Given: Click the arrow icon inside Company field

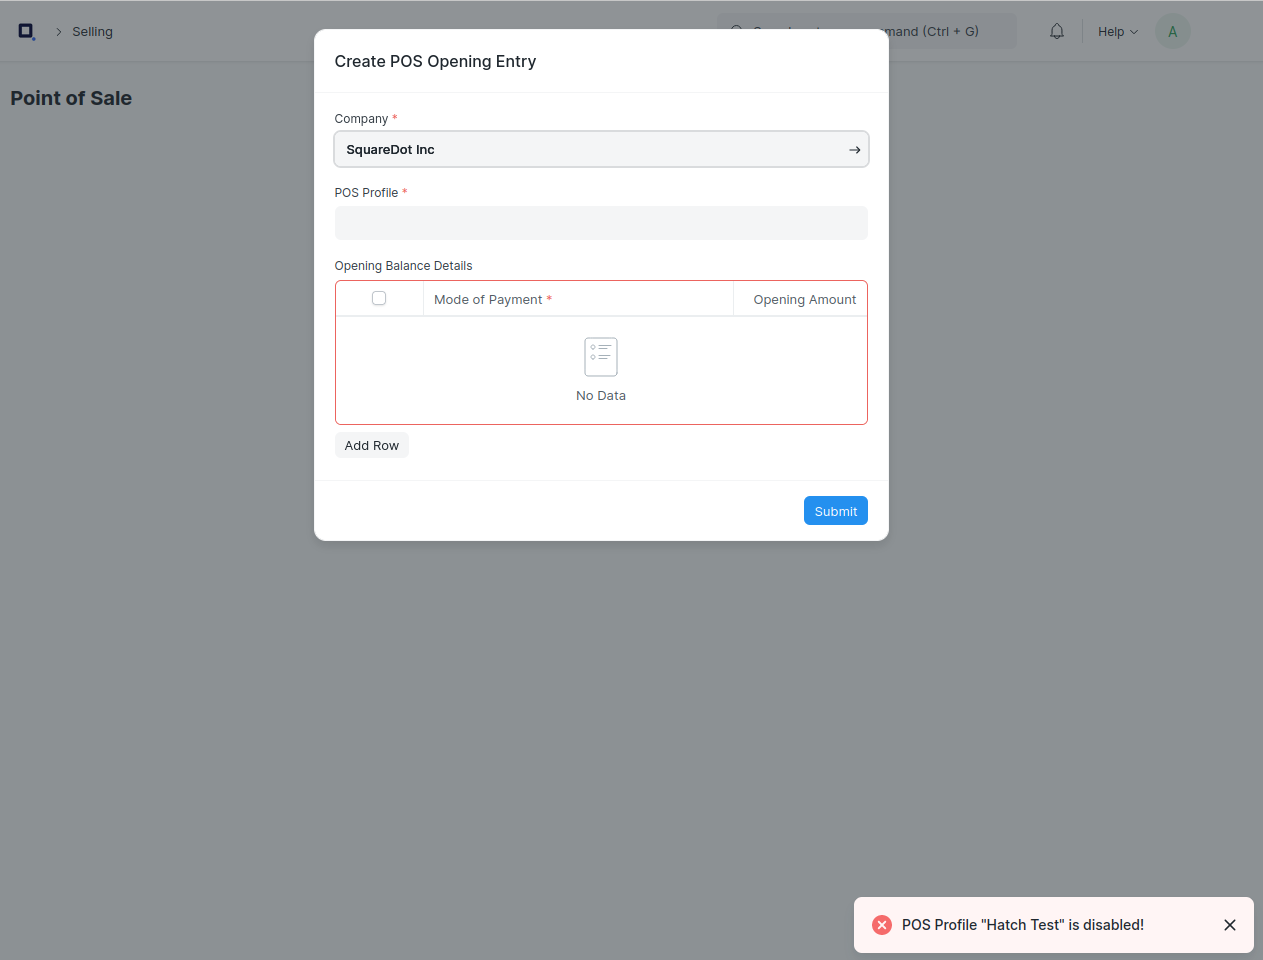Looking at the screenshot, I should point(855,149).
